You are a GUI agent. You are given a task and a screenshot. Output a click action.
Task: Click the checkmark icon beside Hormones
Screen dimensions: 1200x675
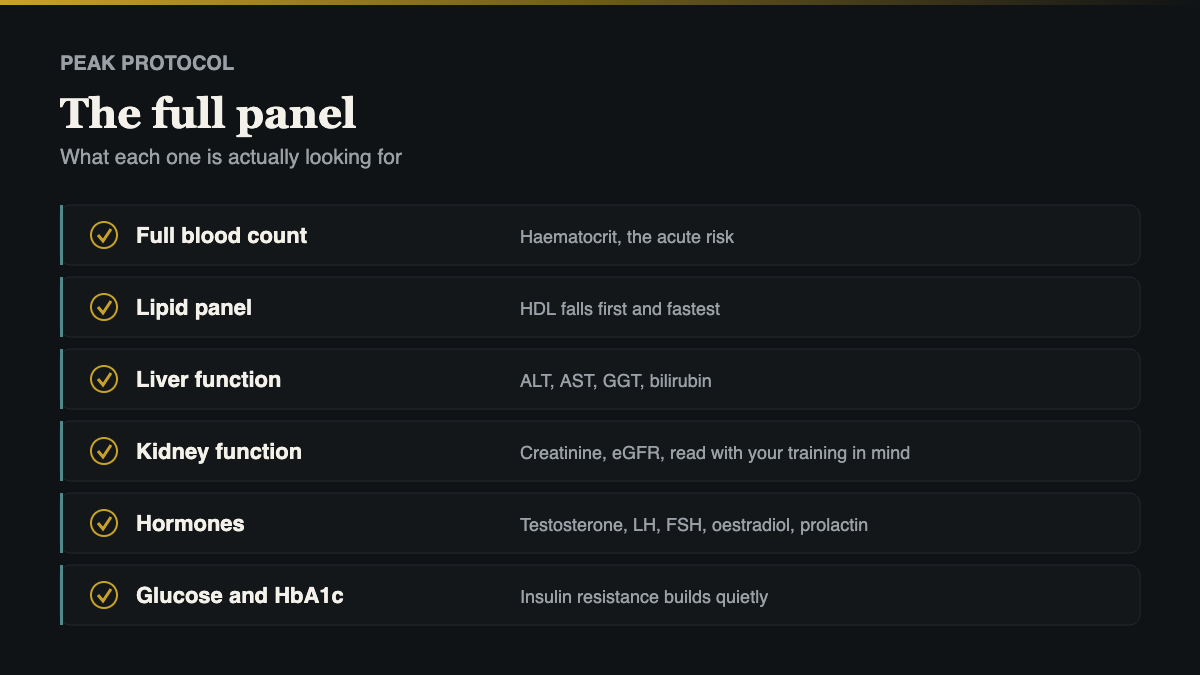104,523
